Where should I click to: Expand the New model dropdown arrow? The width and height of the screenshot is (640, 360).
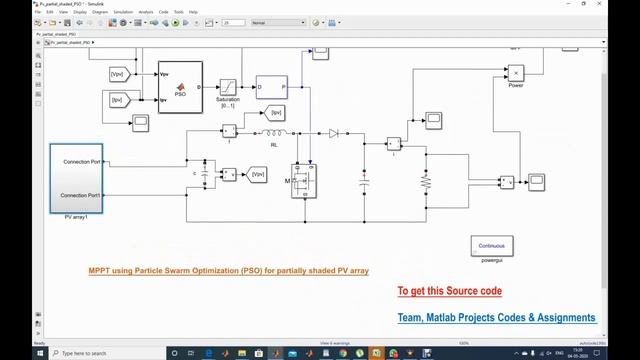44,23
